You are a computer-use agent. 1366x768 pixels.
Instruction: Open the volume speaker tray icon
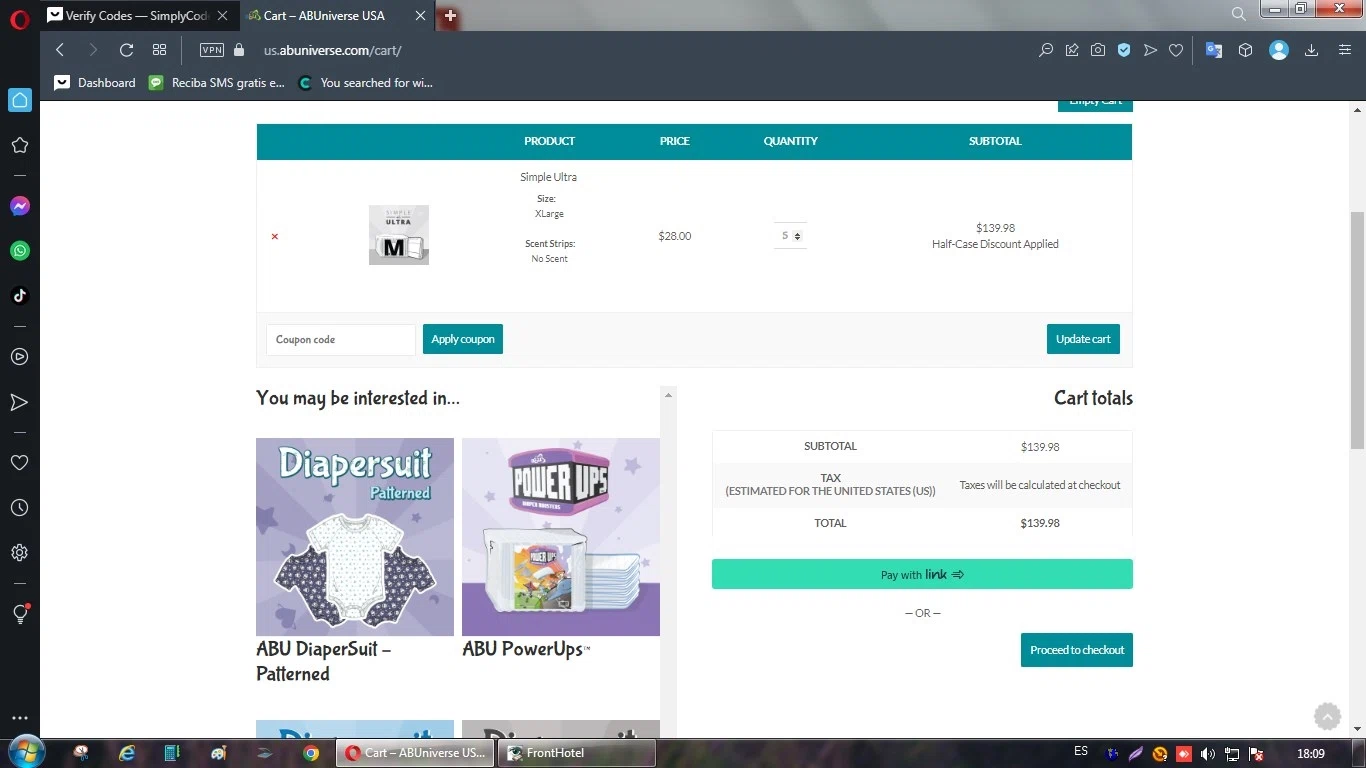point(1208,753)
